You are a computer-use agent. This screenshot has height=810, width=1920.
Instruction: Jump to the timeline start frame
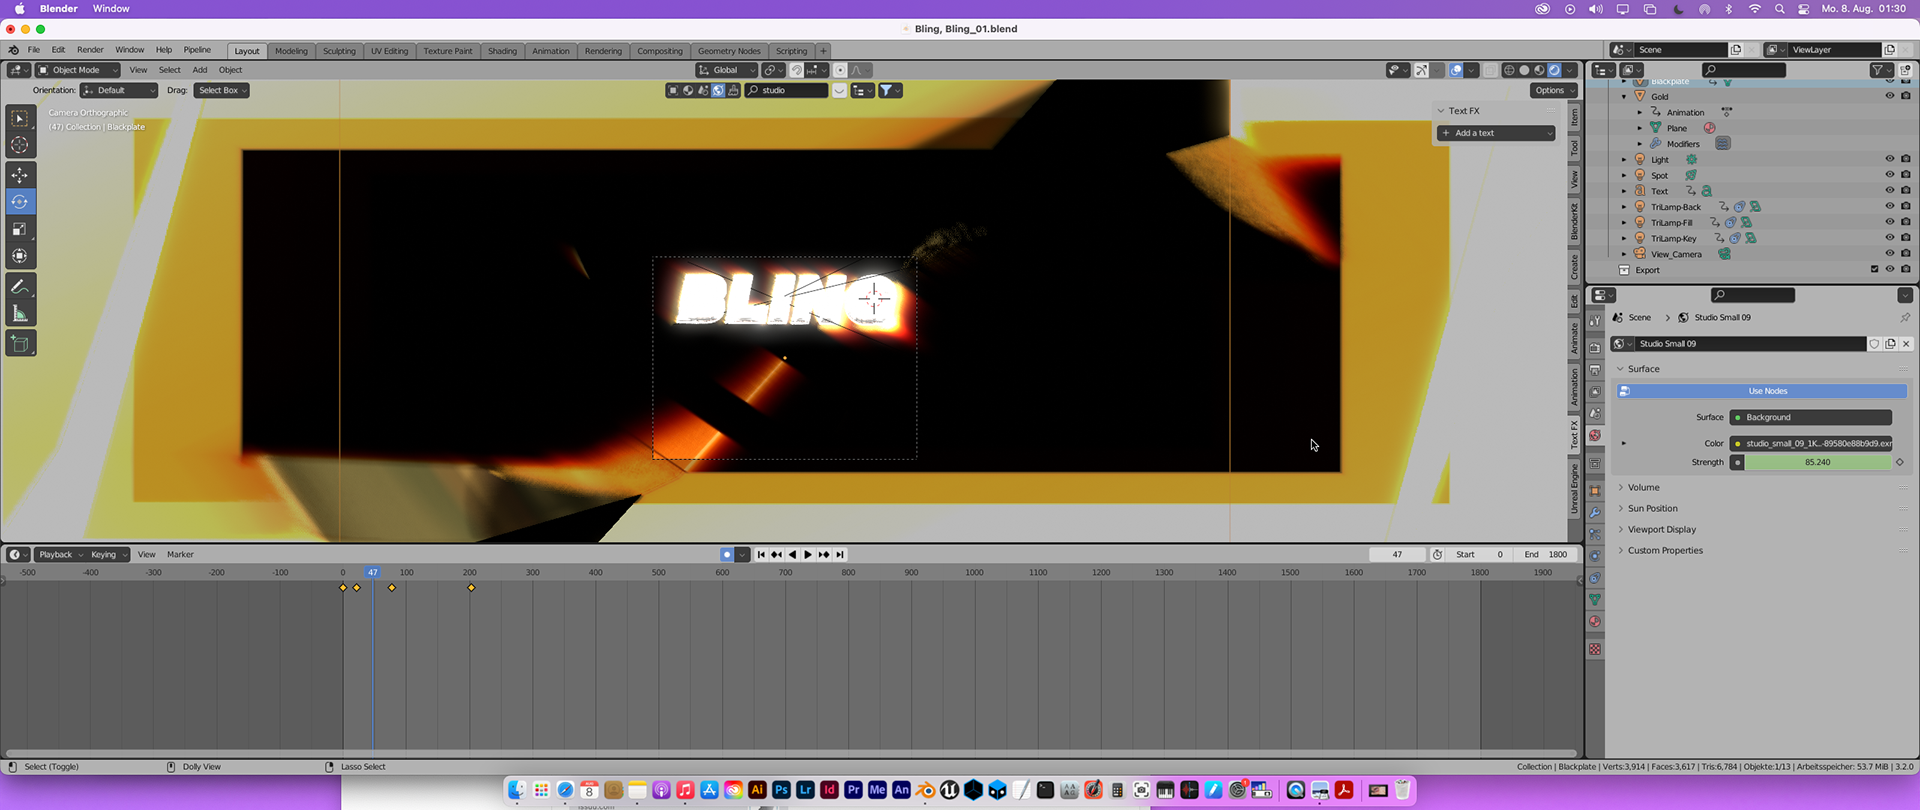[x=760, y=555]
